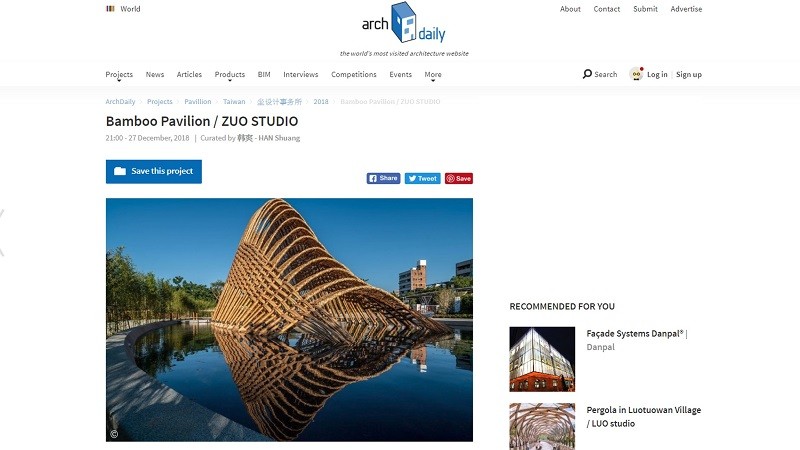800x450 pixels.
Task: Save the image to Pinterest
Action: point(459,179)
